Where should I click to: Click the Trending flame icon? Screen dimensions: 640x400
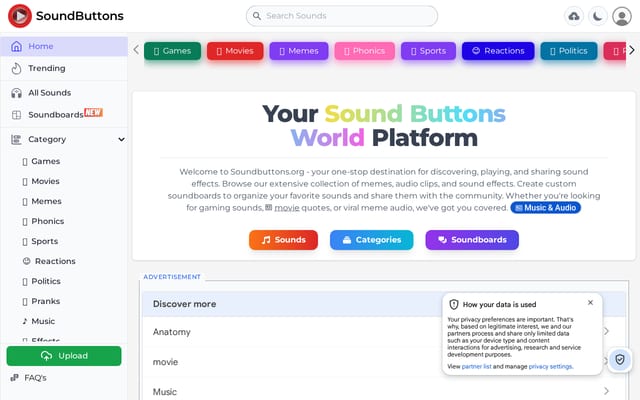[x=16, y=69]
